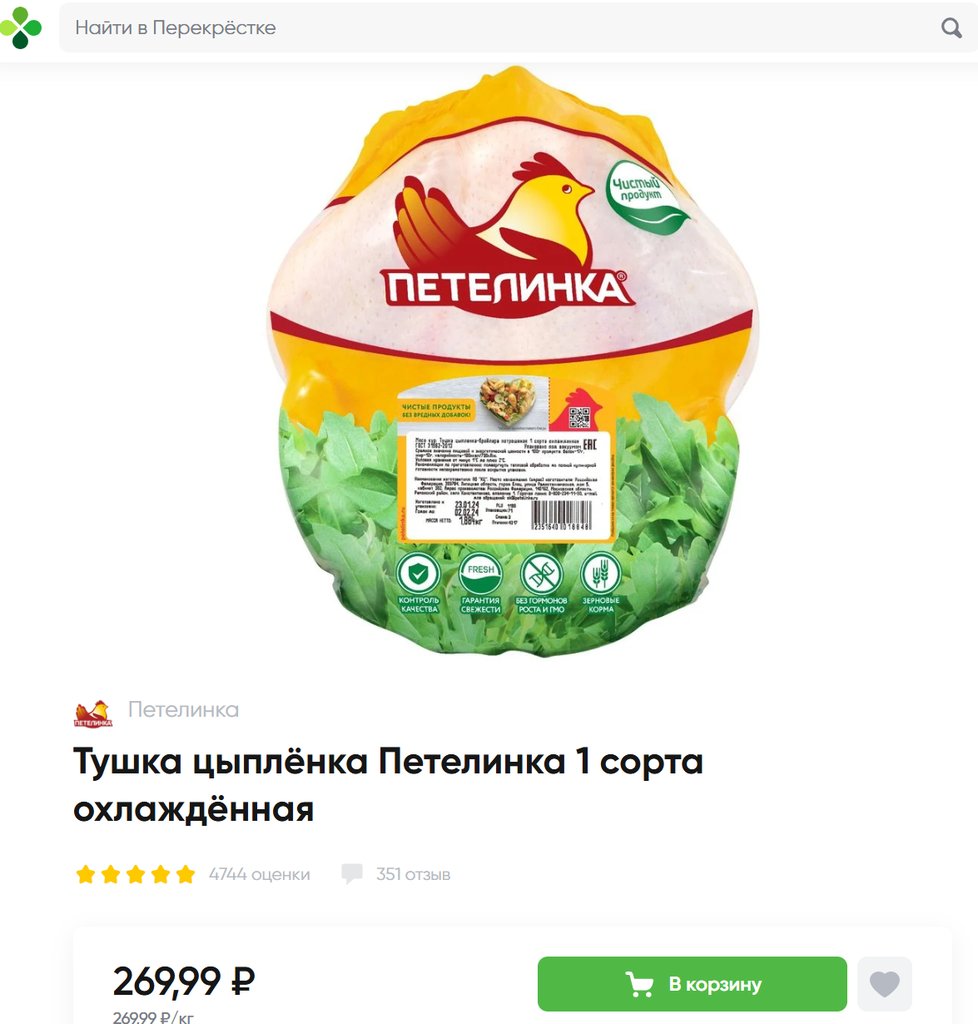Screen dimensions: 978x1024
Task: Open the Петелинка brand link
Action: click(x=183, y=709)
